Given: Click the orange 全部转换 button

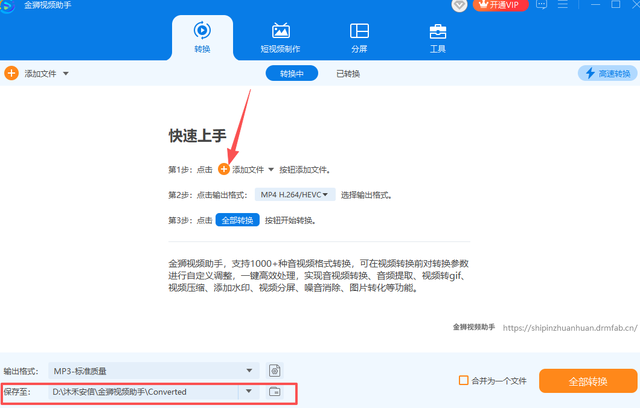Looking at the screenshot, I should point(588,381).
